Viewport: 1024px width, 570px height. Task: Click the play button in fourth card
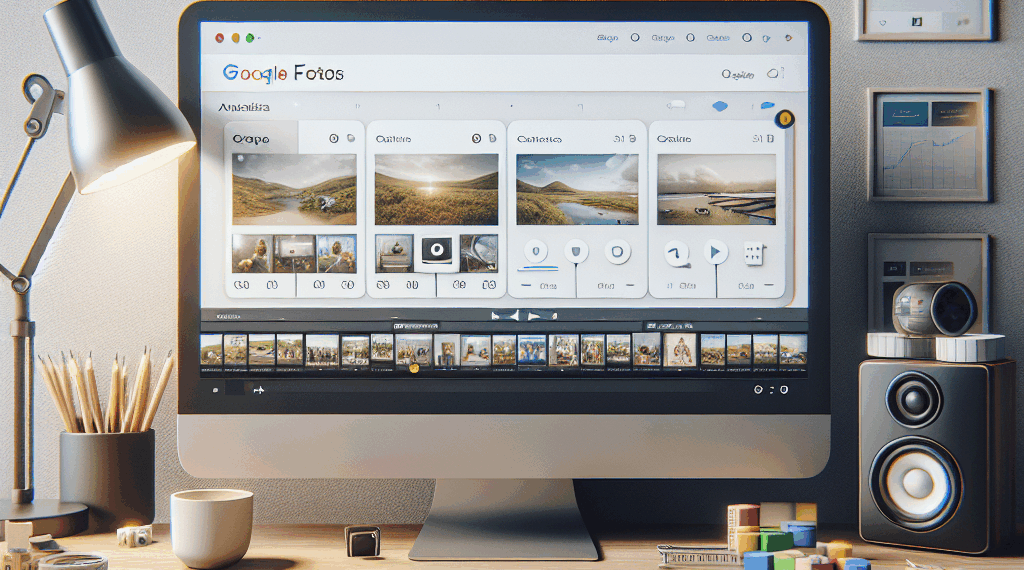pyautogui.click(x=716, y=252)
